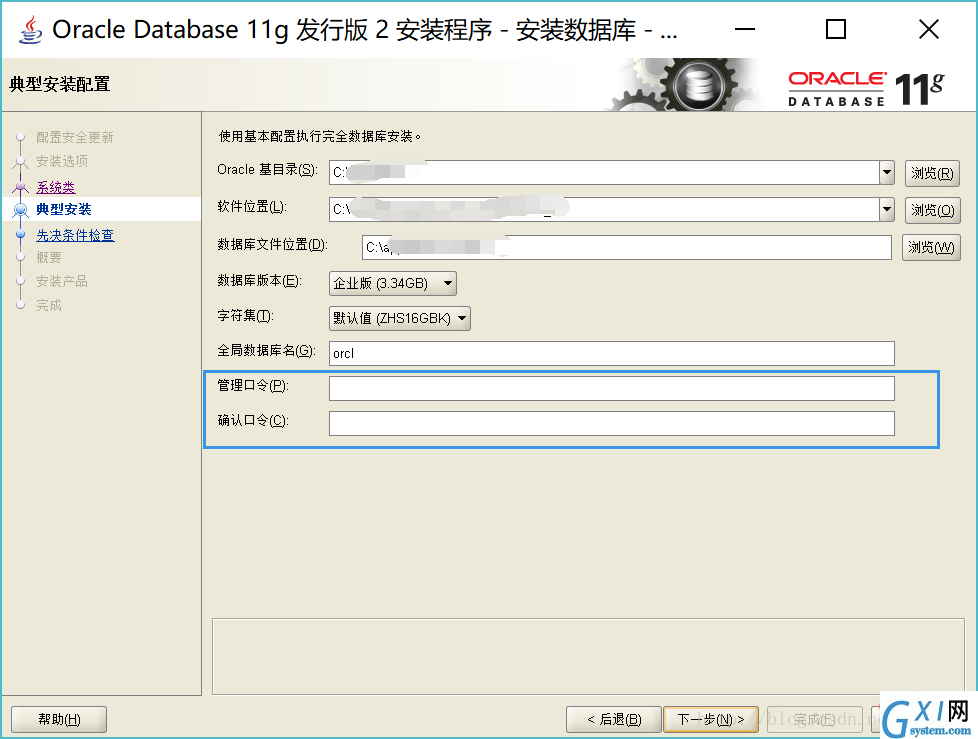This screenshot has width=978, height=739.
Task: Click the 管理口令 password field
Action: pyautogui.click(x=611, y=389)
